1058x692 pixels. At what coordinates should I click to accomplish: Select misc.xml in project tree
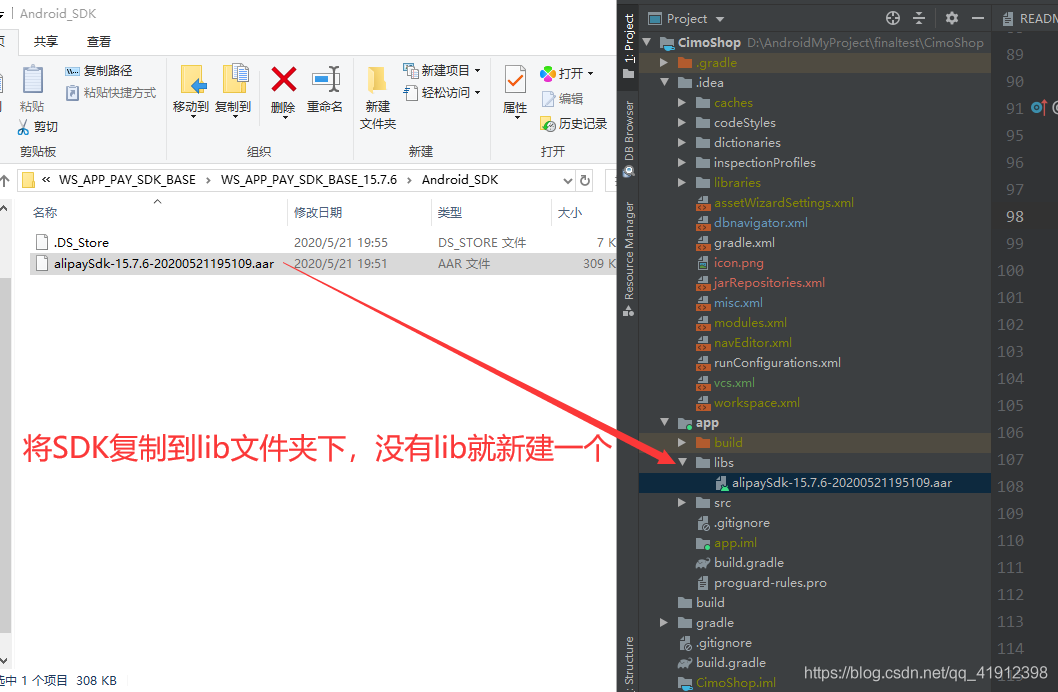(x=738, y=303)
